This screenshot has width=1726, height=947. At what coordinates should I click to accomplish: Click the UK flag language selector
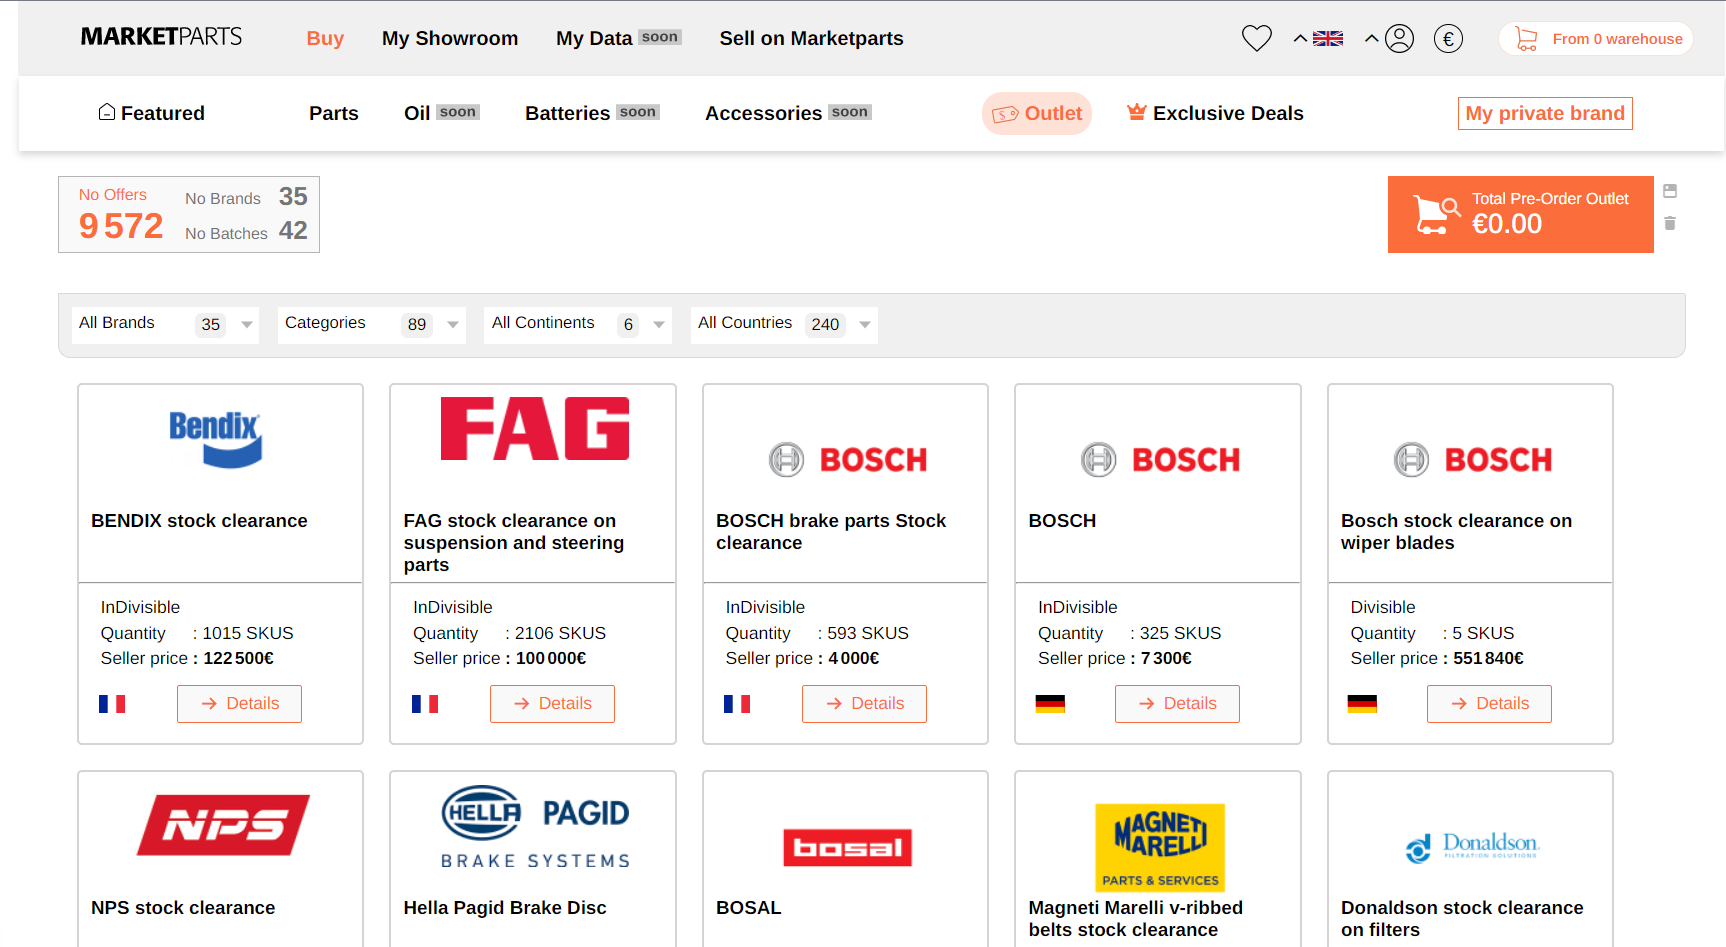1328,39
